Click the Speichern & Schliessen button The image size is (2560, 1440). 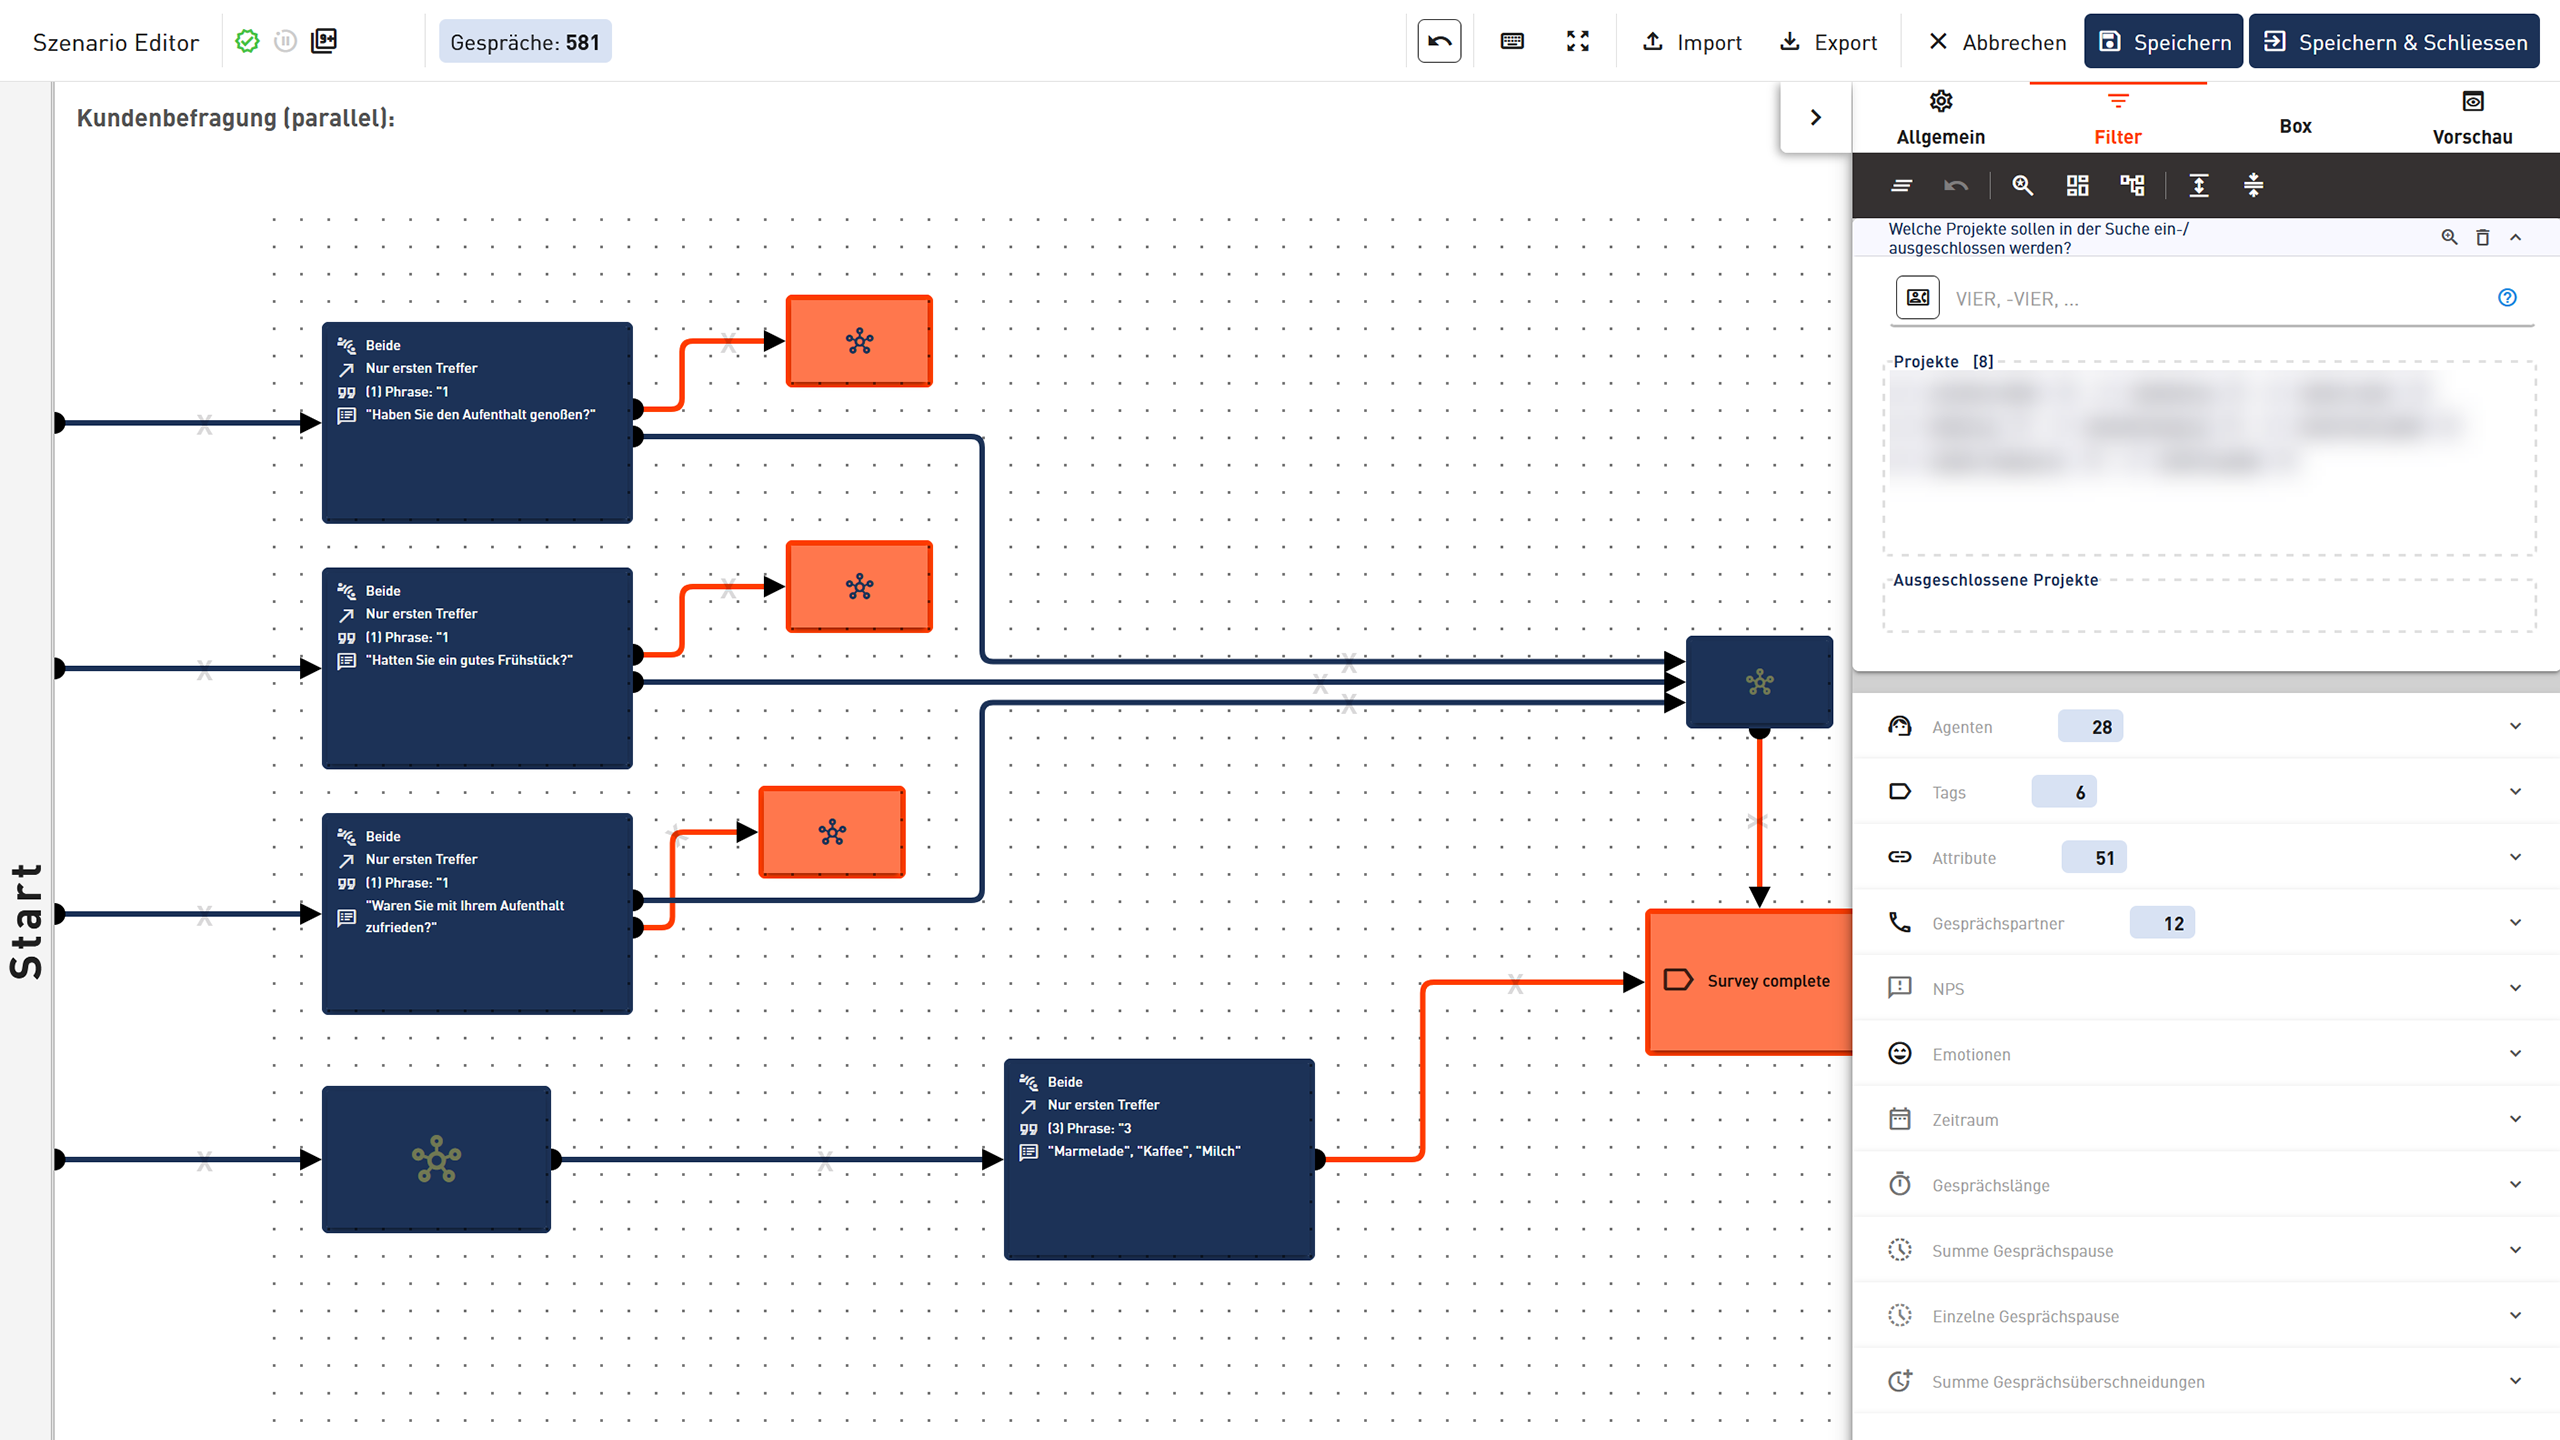(2393, 42)
